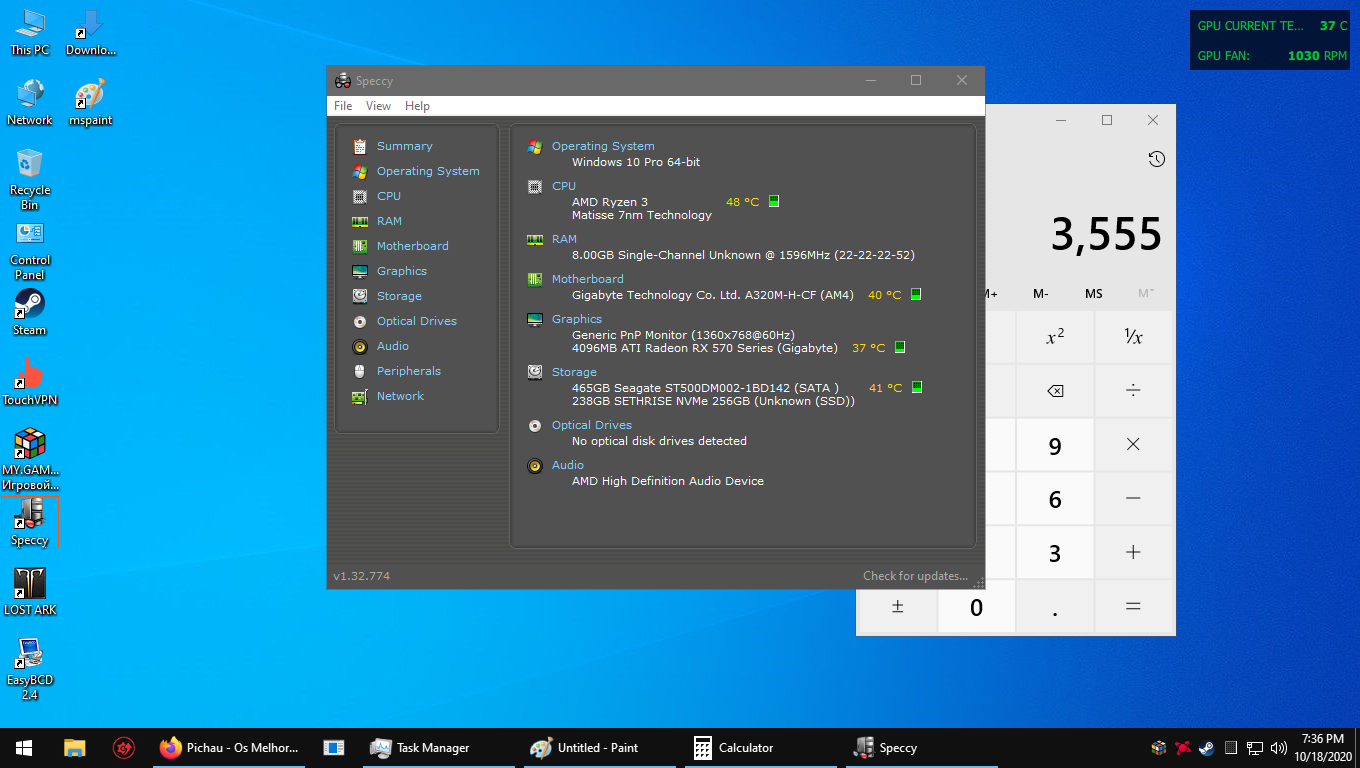The width and height of the screenshot is (1360, 768).
Task: Open the Calculator history panel
Action: (x=1157, y=159)
